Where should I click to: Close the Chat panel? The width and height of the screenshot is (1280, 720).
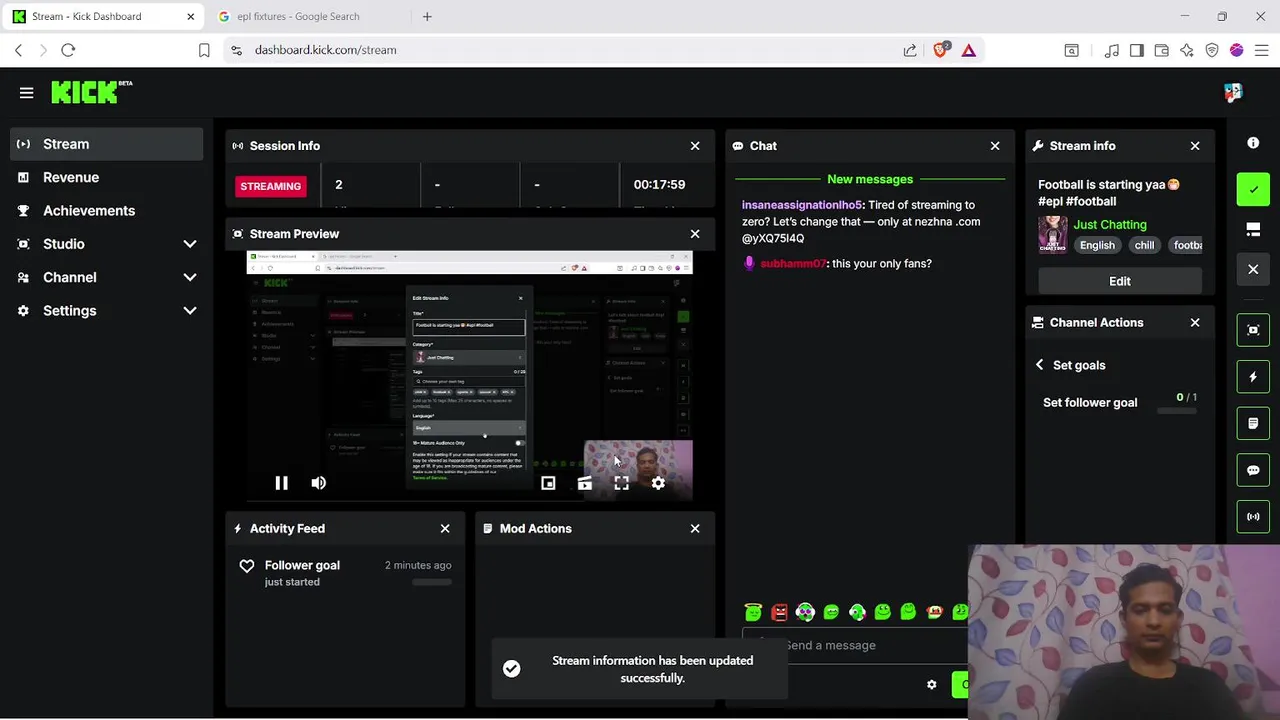[995, 146]
